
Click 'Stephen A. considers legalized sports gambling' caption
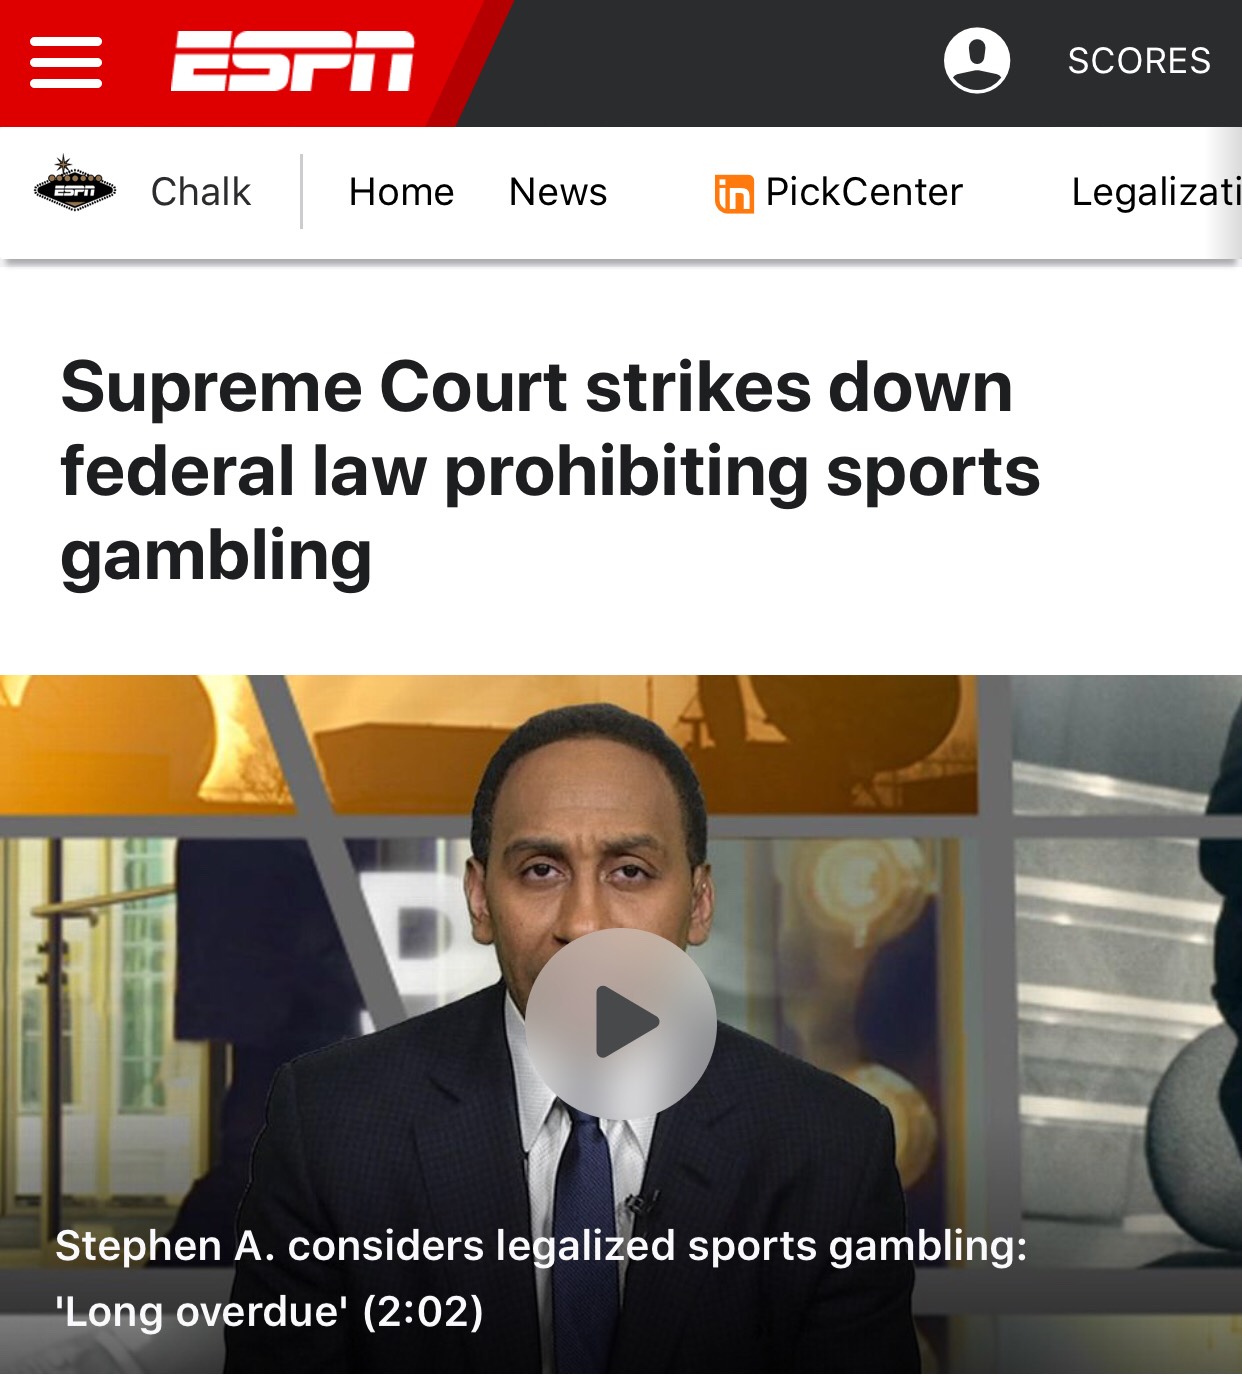click(x=541, y=1246)
